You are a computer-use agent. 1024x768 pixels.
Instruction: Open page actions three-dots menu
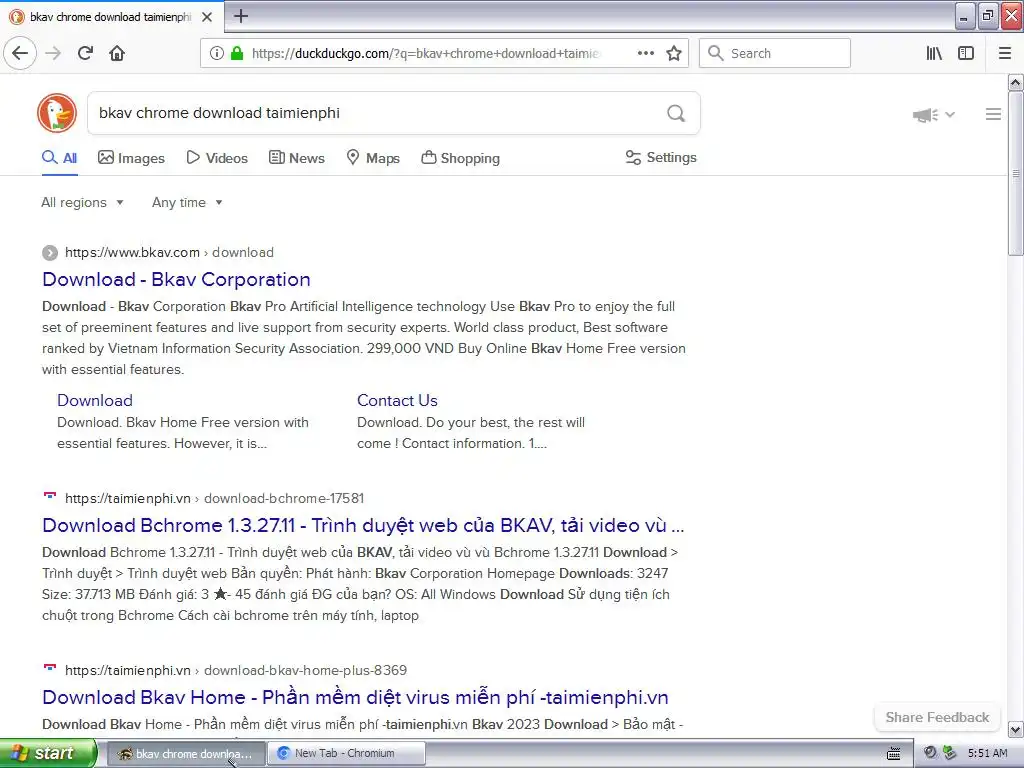click(645, 53)
